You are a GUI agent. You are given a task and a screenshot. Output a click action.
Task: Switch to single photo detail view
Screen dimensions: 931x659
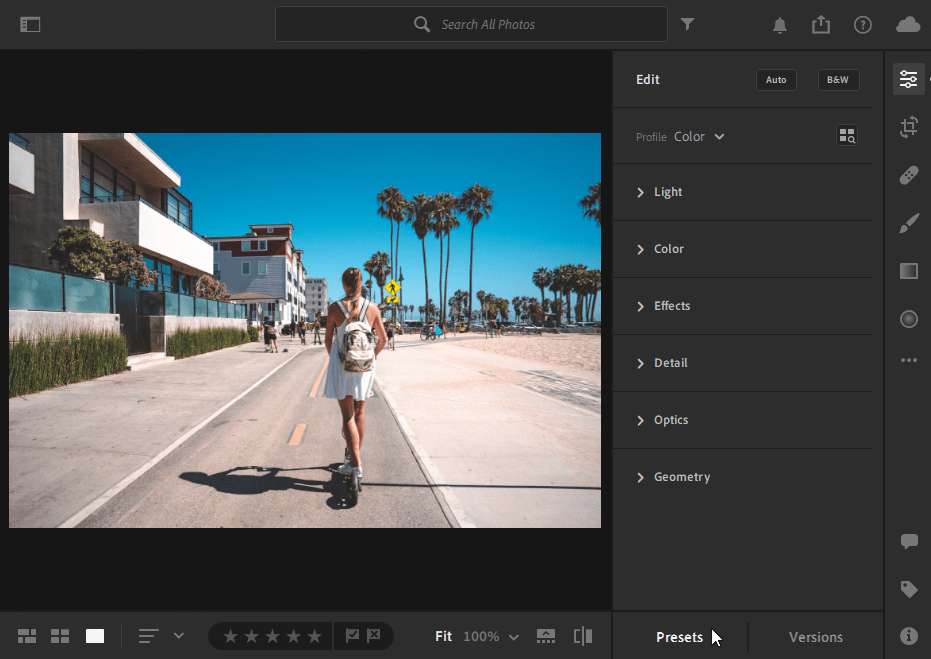(x=95, y=636)
